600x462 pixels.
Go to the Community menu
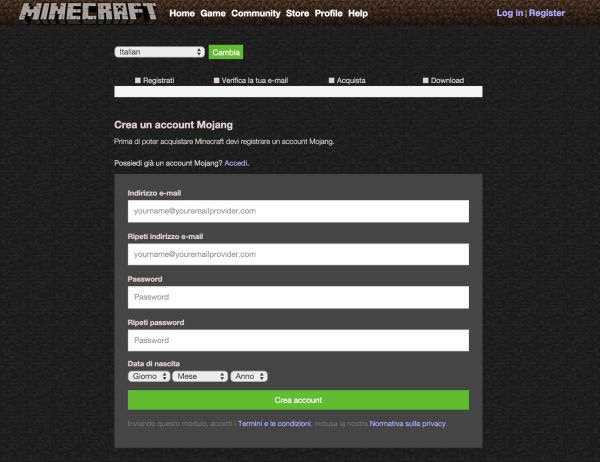tap(256, 13)
